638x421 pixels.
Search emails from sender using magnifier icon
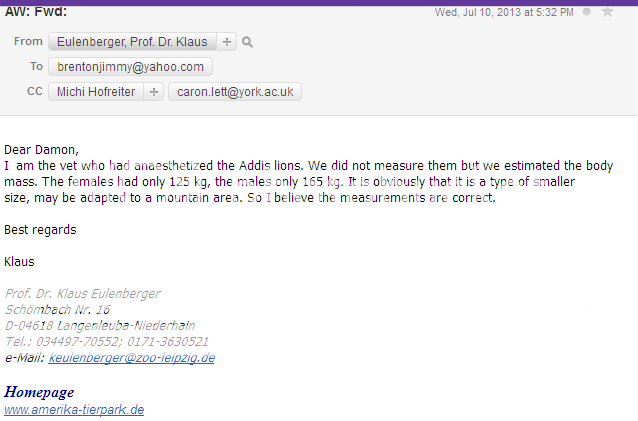tap(247, 42)
